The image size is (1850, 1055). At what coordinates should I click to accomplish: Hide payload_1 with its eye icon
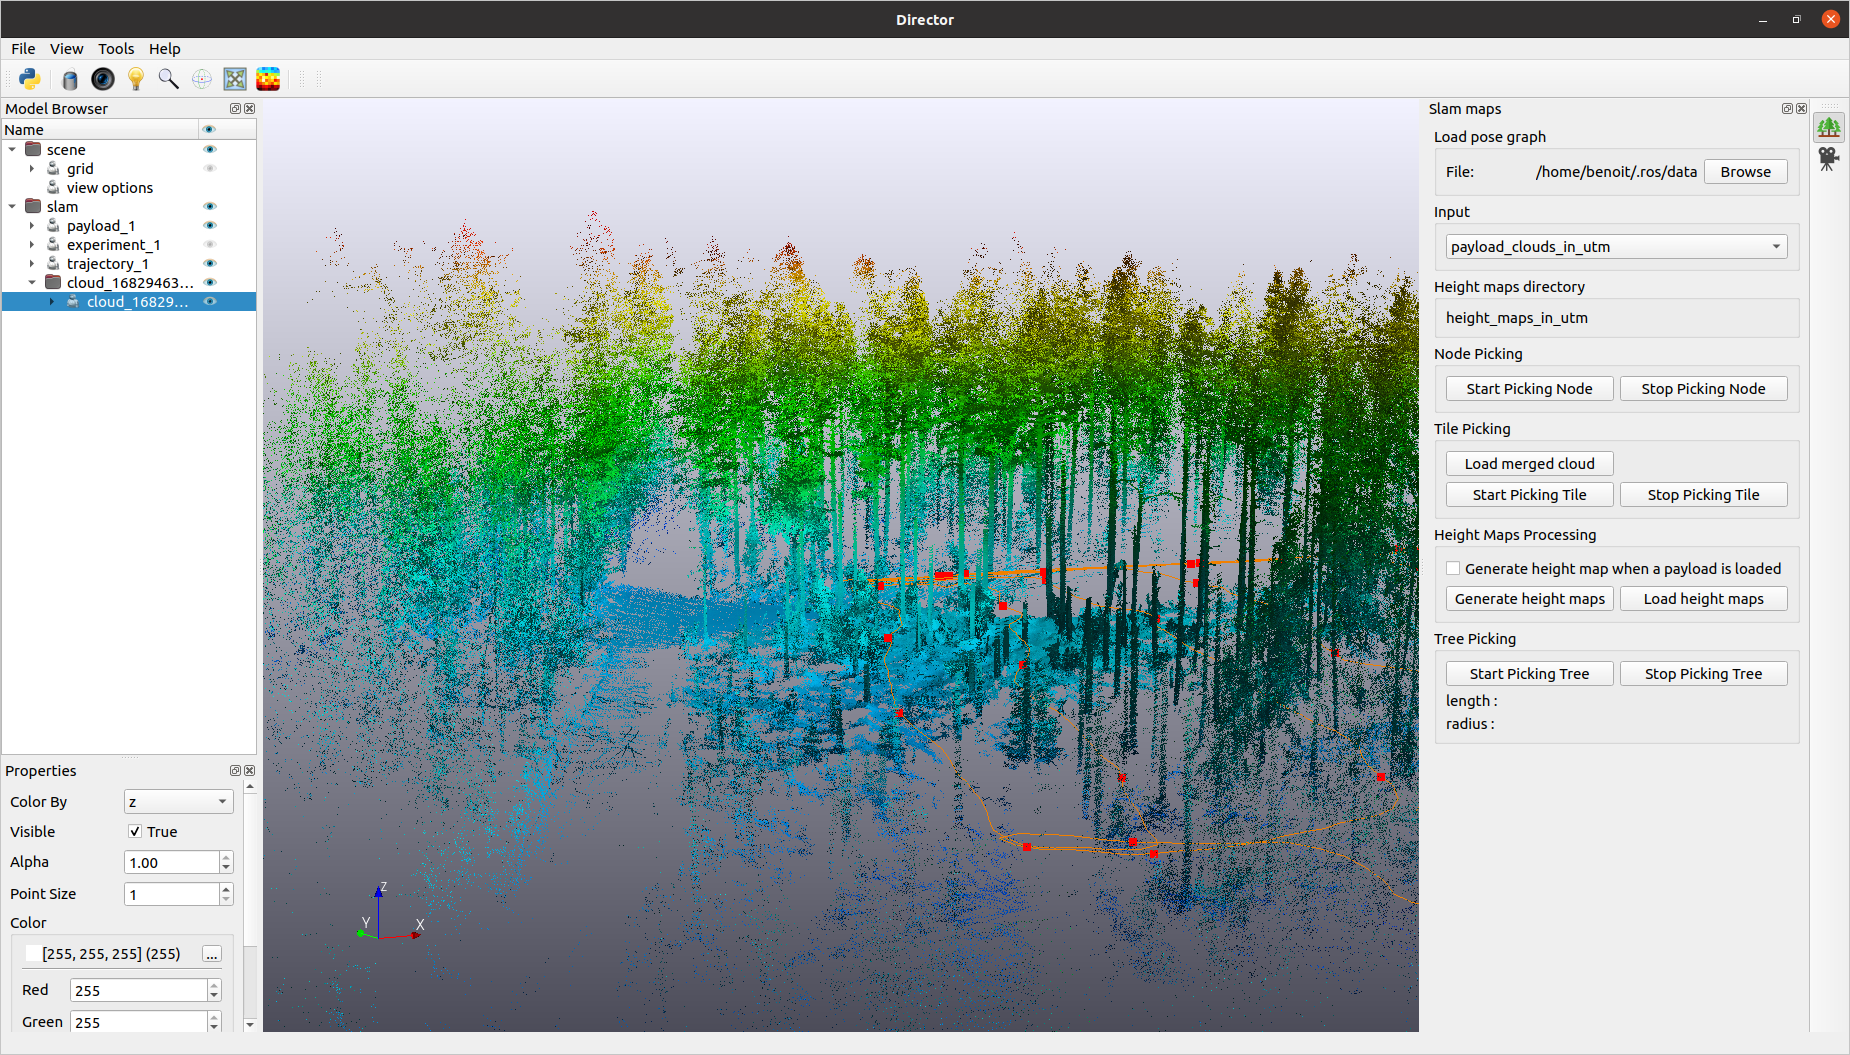[x=210, y=225]
